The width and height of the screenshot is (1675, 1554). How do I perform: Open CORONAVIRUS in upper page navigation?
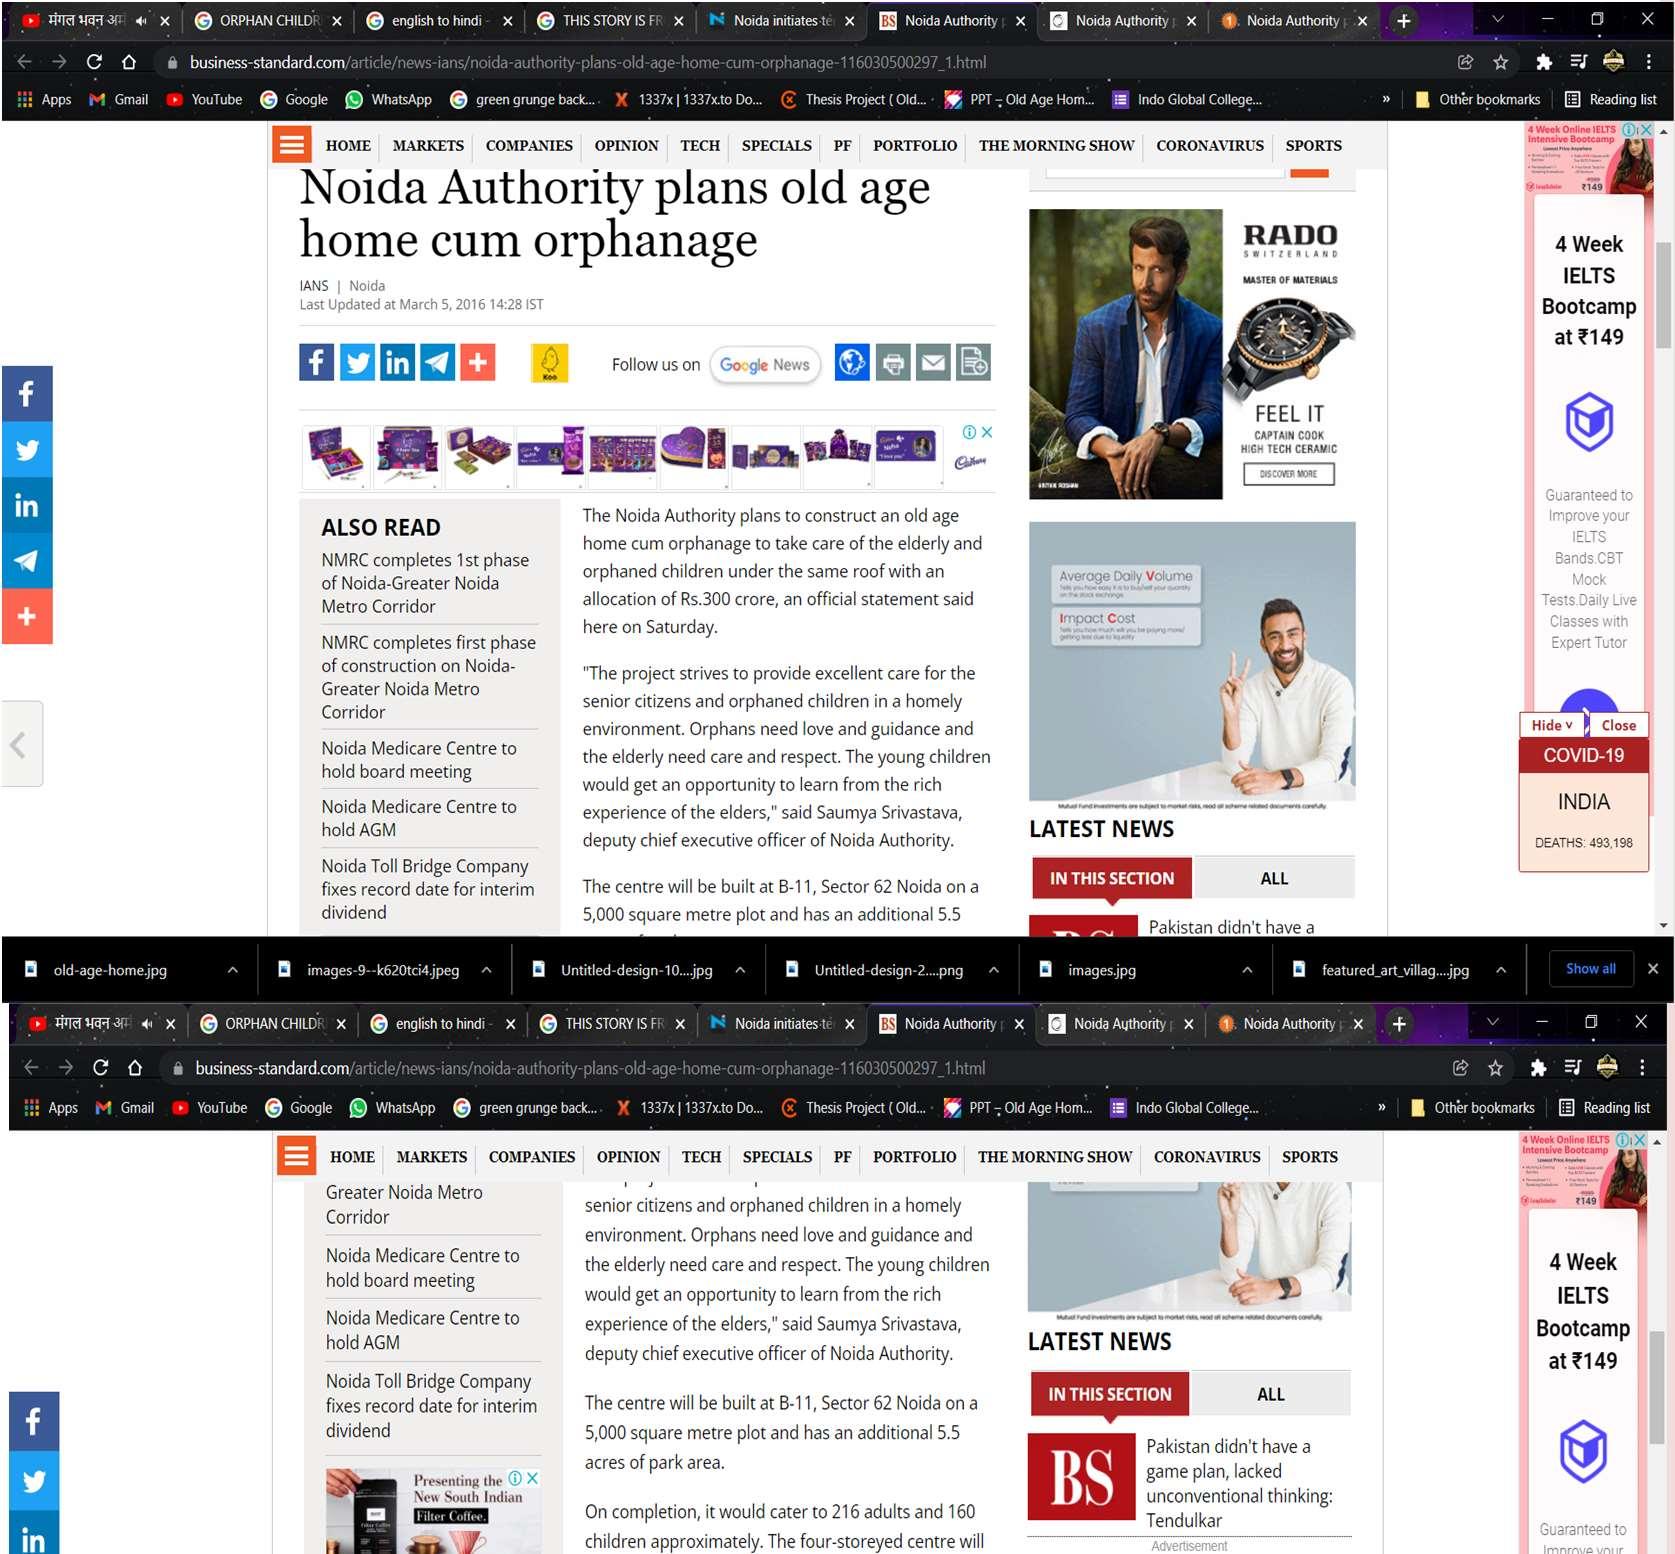click(x=1210, y=146)
